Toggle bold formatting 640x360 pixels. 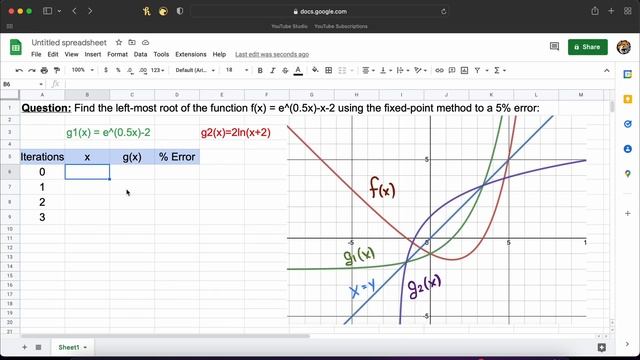point(260,70)
